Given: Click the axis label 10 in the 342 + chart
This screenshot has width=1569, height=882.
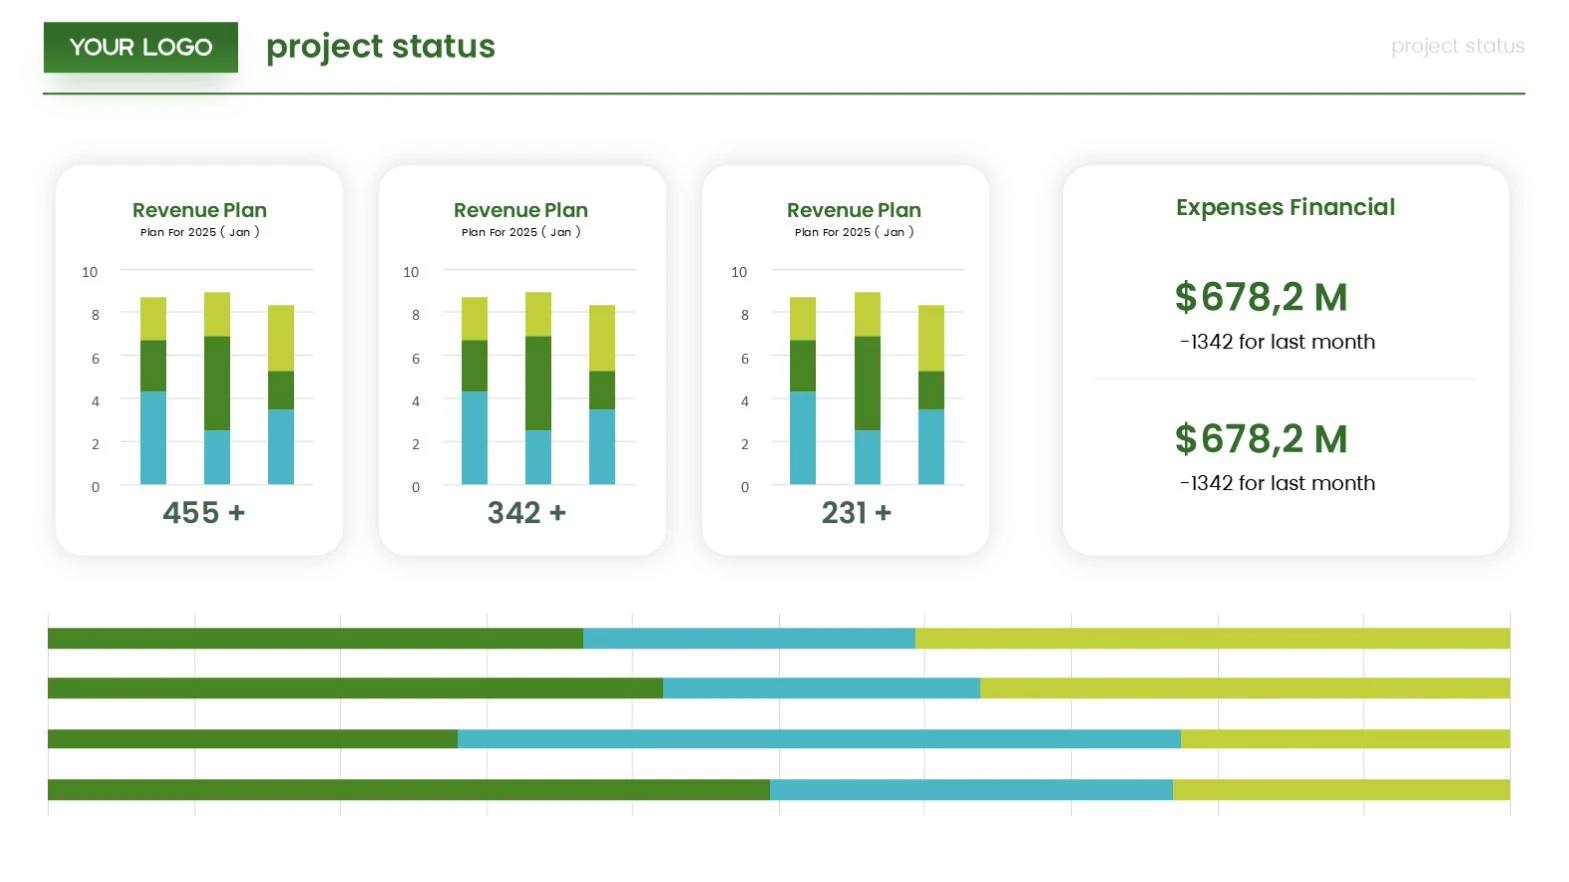Looking at the screenshot, I should [x=411, y=272].
